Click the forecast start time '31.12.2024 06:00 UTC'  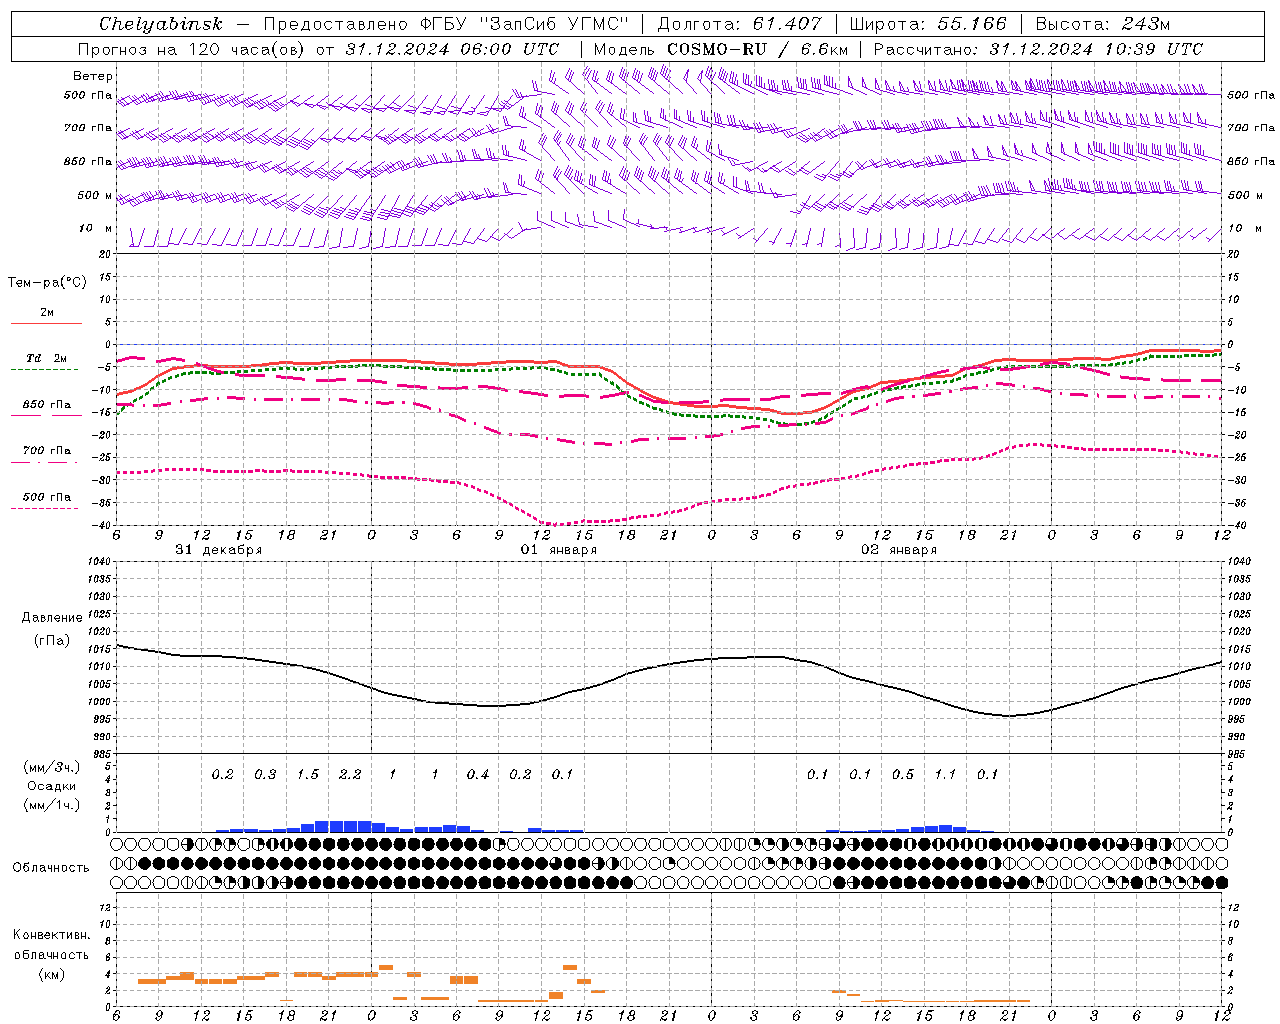[452, 49]
